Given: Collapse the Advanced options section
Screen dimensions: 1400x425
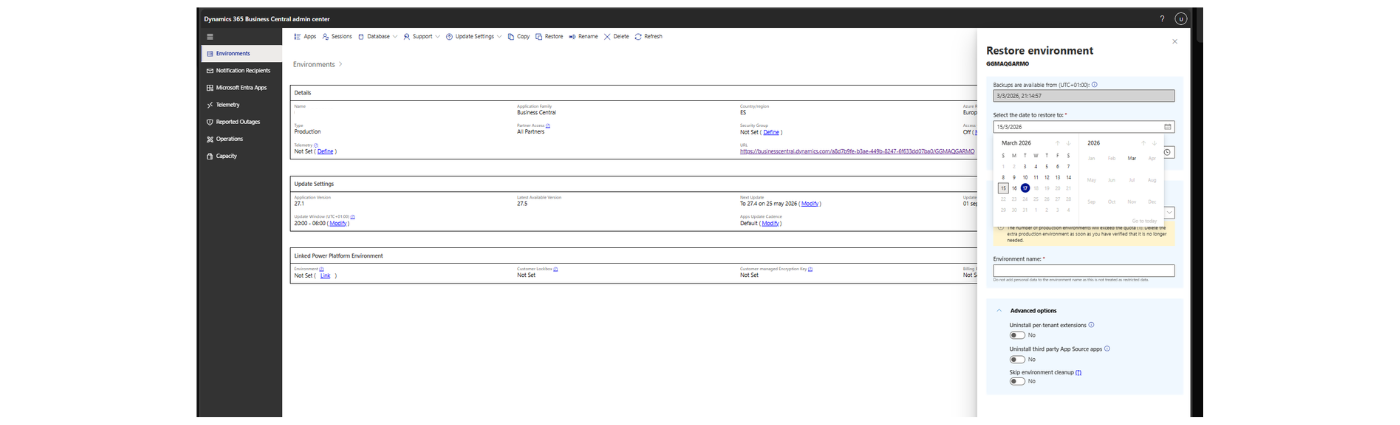Looking at the screenshot, I should tap(999, 311).
